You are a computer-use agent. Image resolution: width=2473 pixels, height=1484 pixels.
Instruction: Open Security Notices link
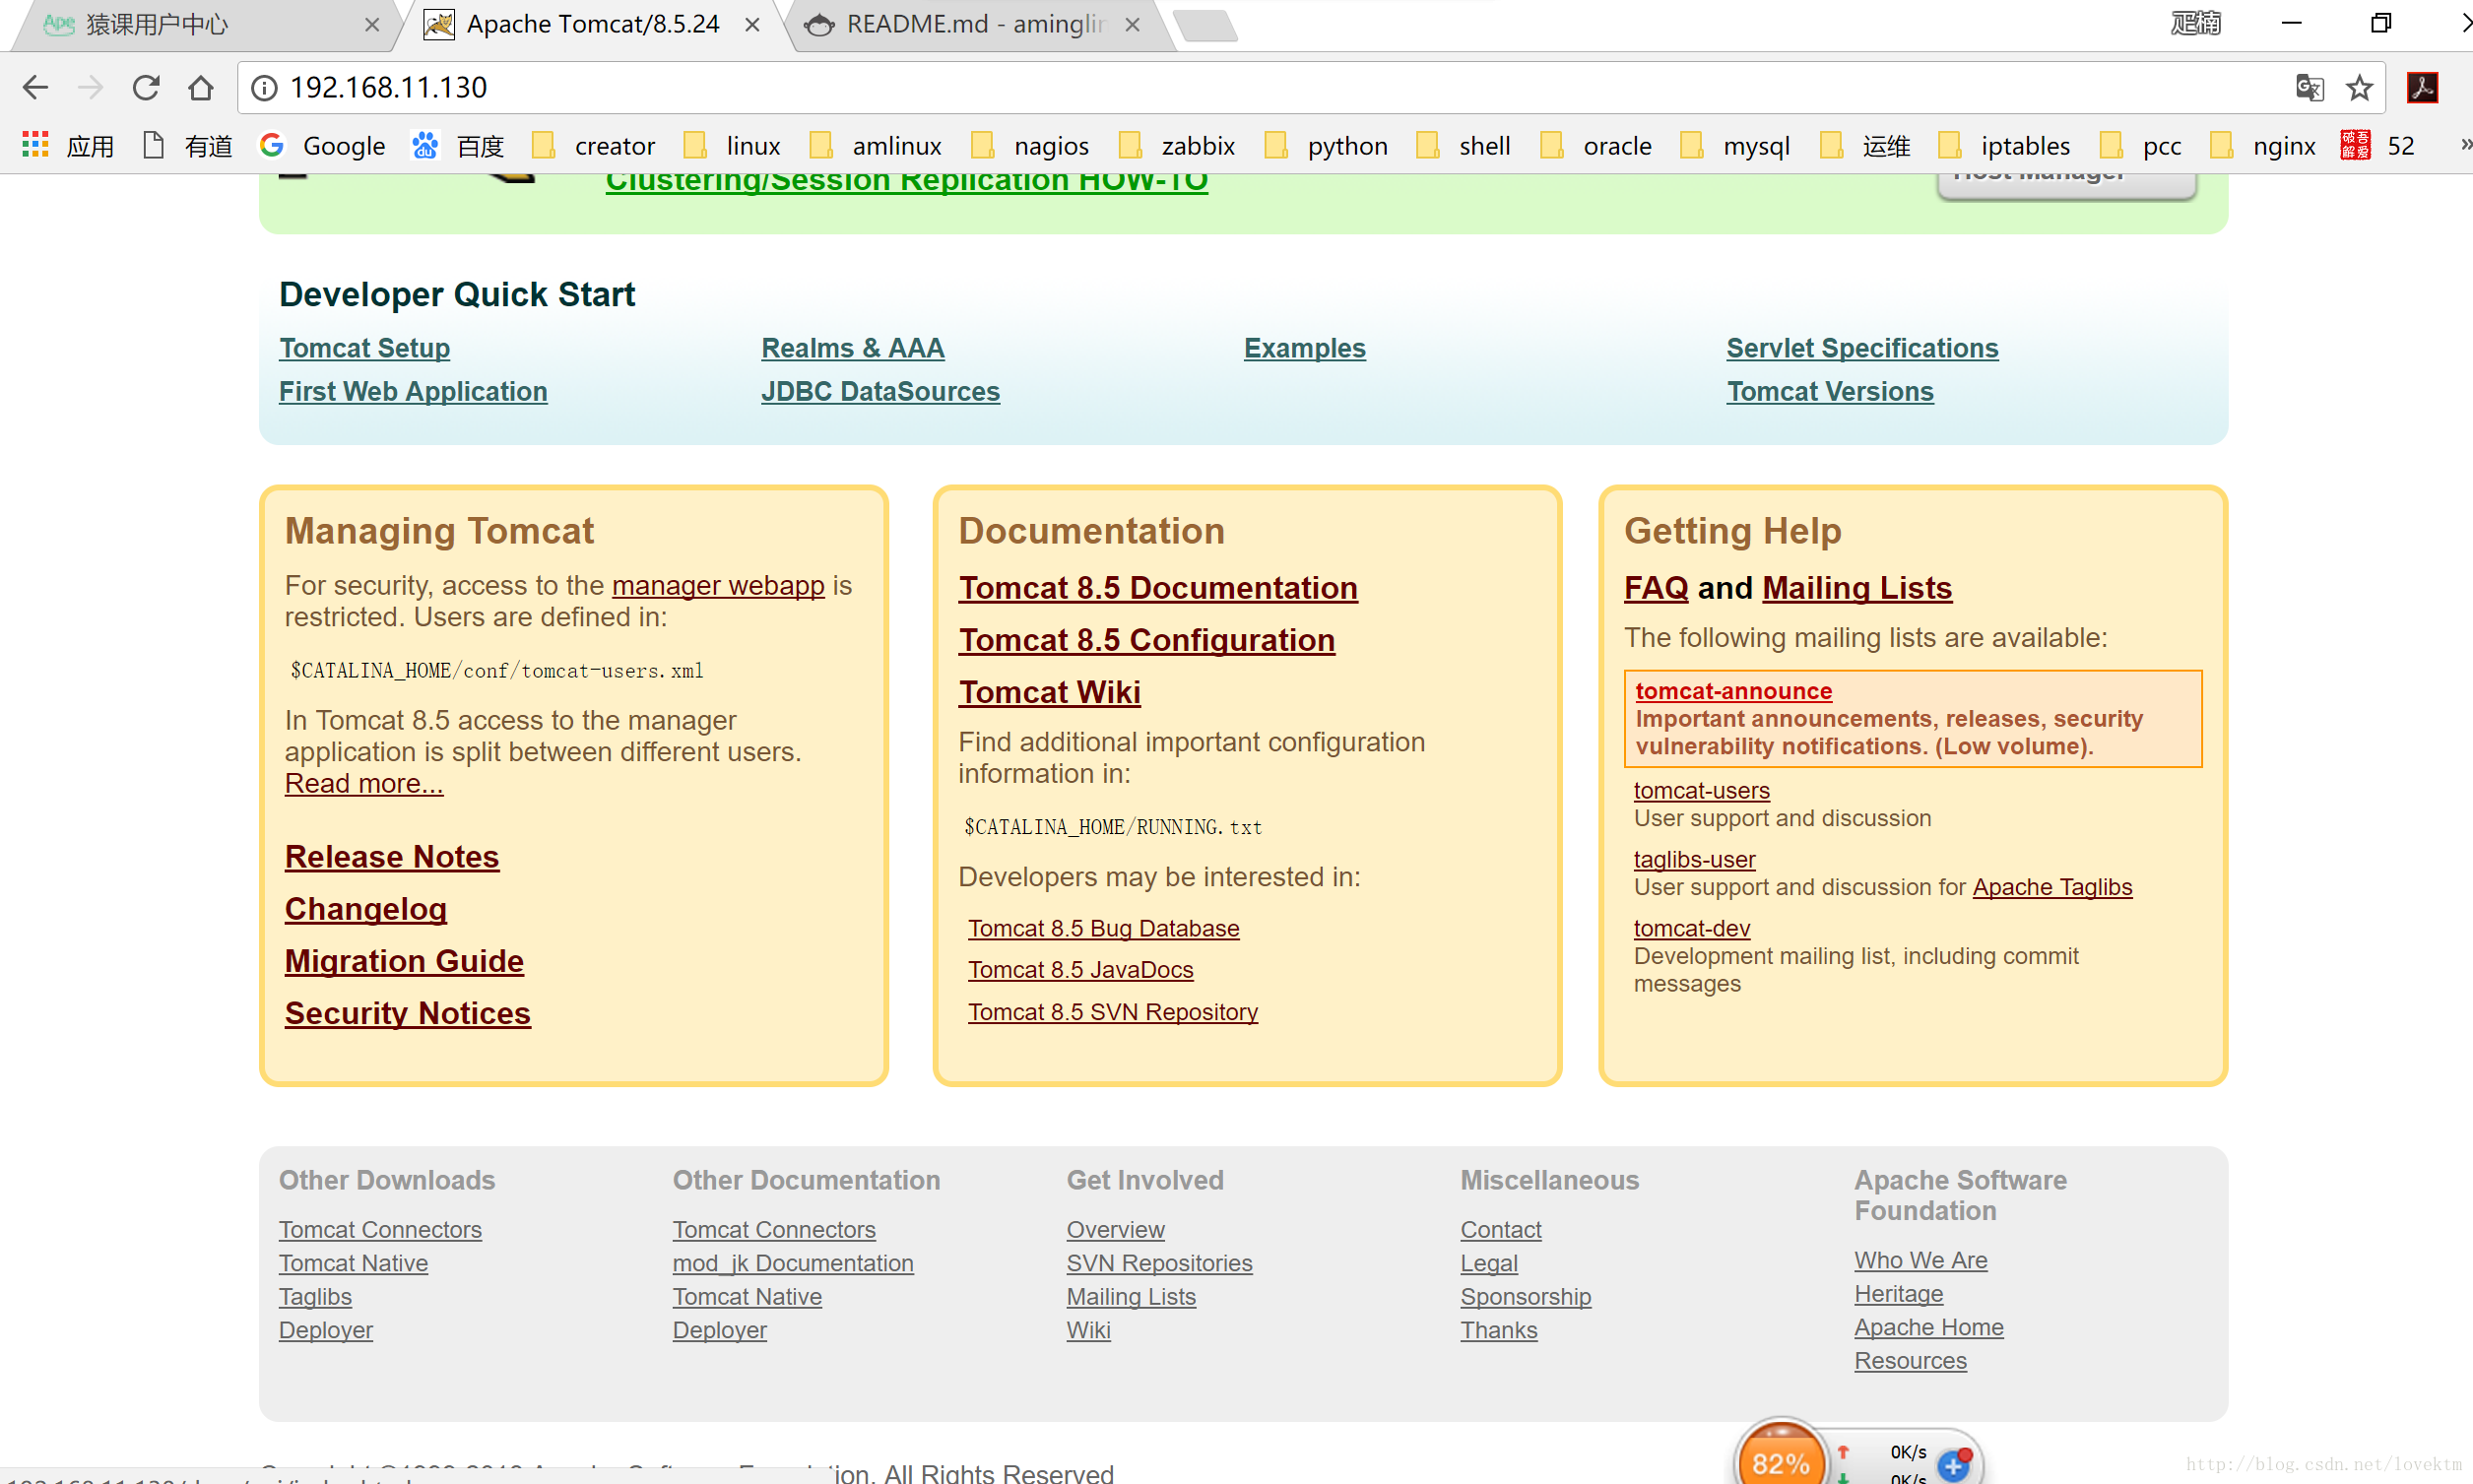point(408,1013)
